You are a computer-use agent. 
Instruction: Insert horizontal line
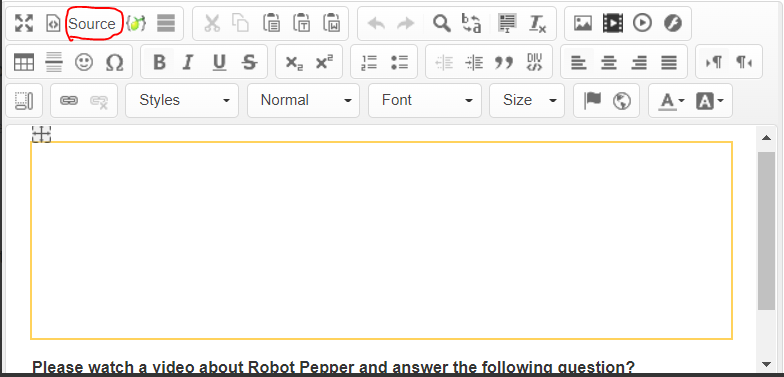tap(54, 62)
